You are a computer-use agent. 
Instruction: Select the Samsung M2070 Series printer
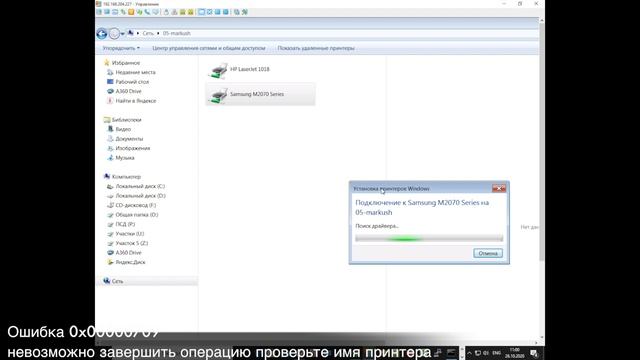coord(260,94)
